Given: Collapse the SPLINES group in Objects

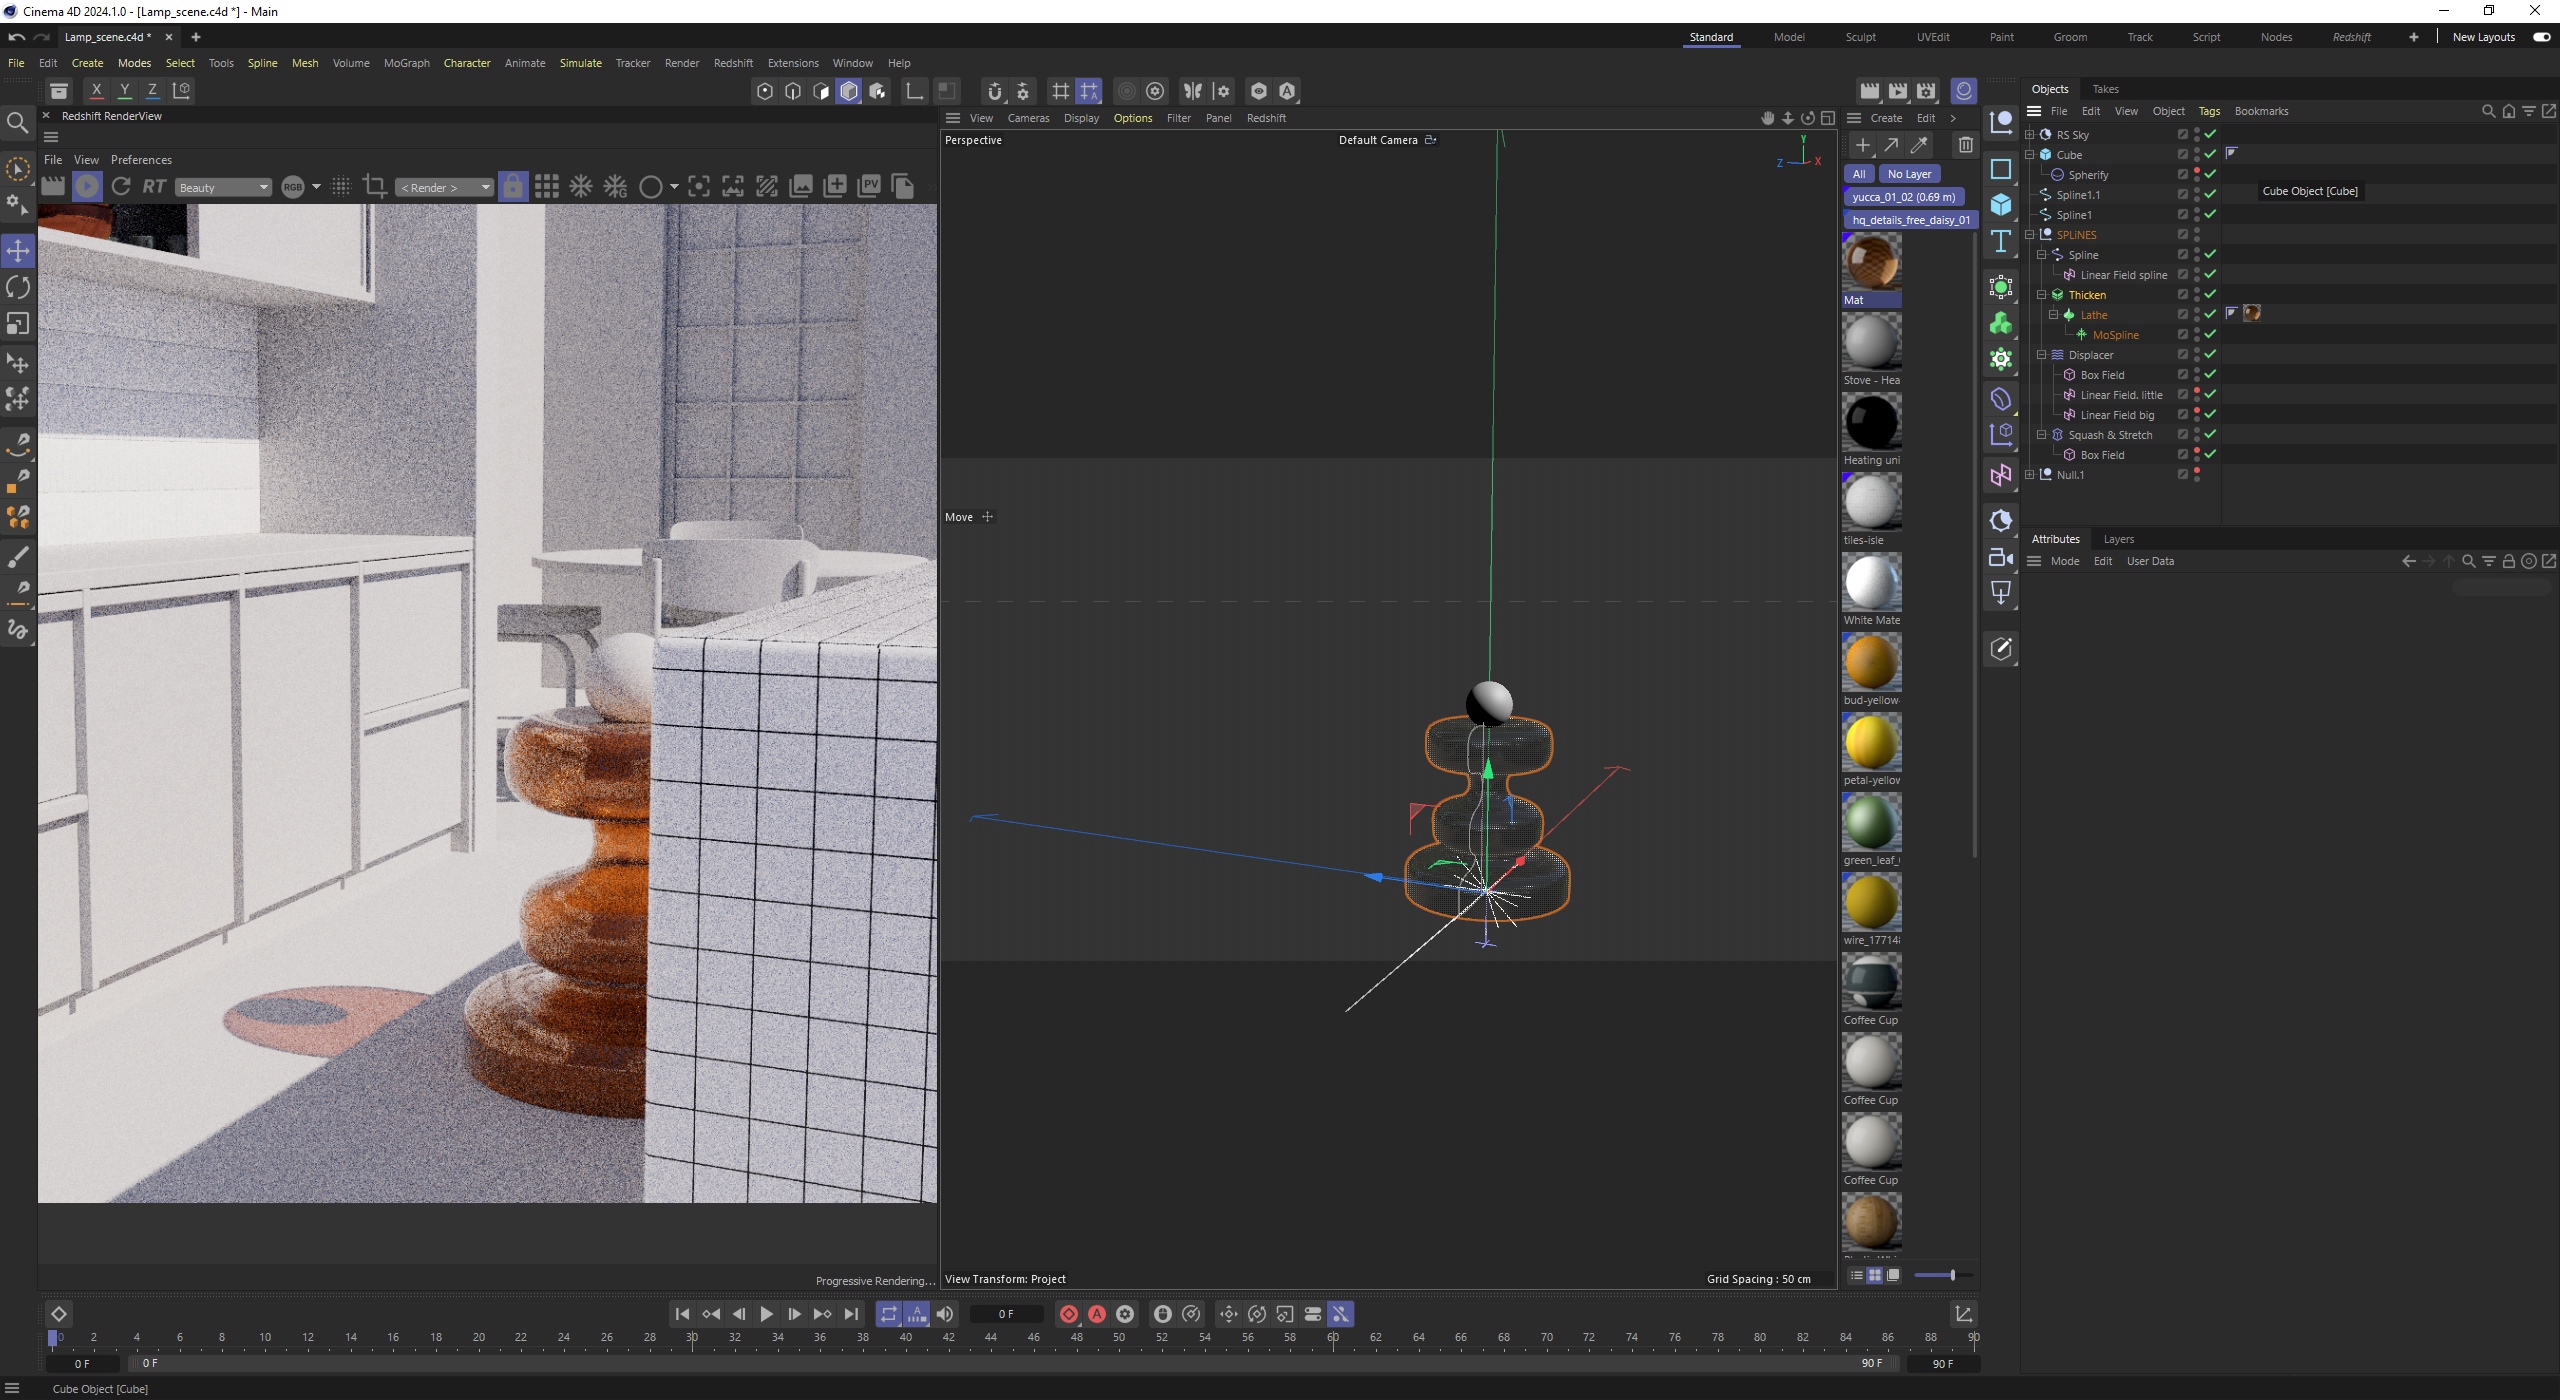Looking at the screenshot, I should (2030, 235).
